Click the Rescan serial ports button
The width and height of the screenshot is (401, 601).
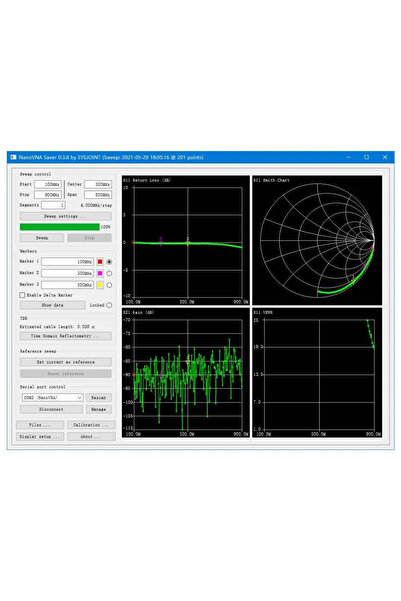click(x=99, y=397)
